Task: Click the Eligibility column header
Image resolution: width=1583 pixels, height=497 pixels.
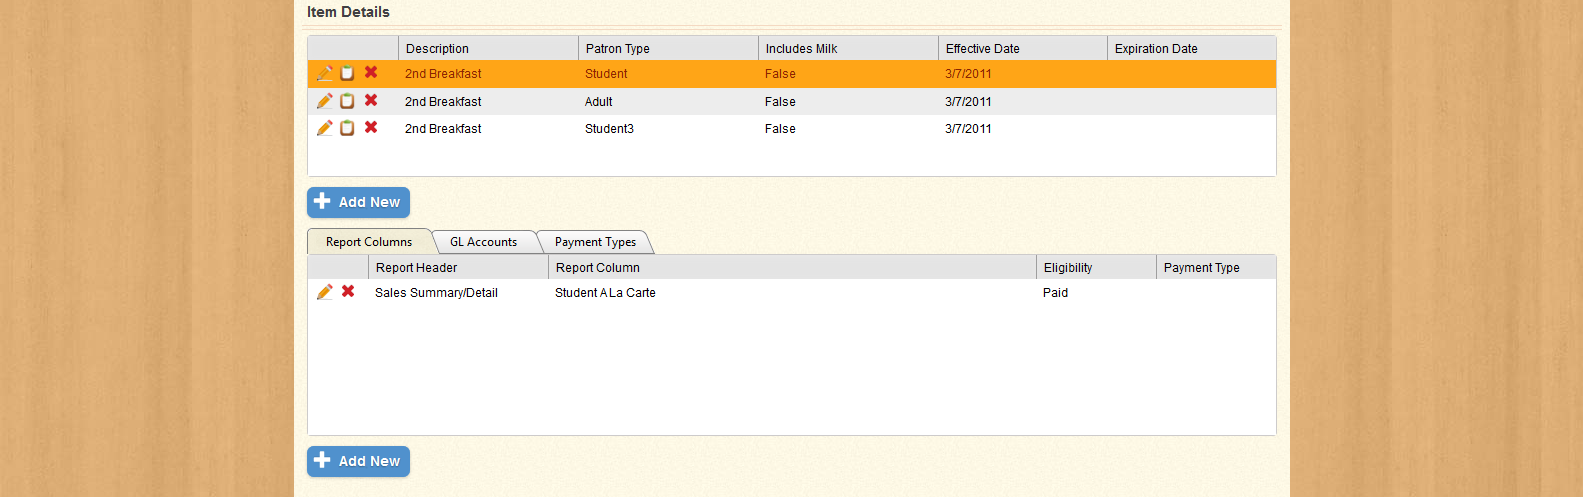Action: pos(1068,267)
